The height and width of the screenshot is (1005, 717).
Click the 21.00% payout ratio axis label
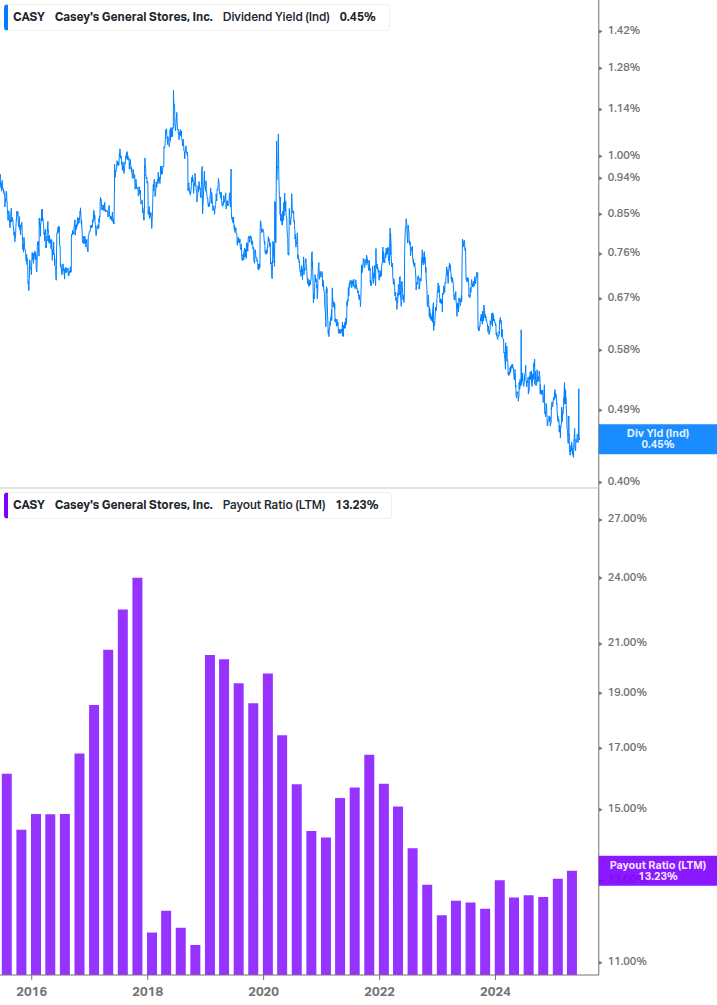pos(627,642)
